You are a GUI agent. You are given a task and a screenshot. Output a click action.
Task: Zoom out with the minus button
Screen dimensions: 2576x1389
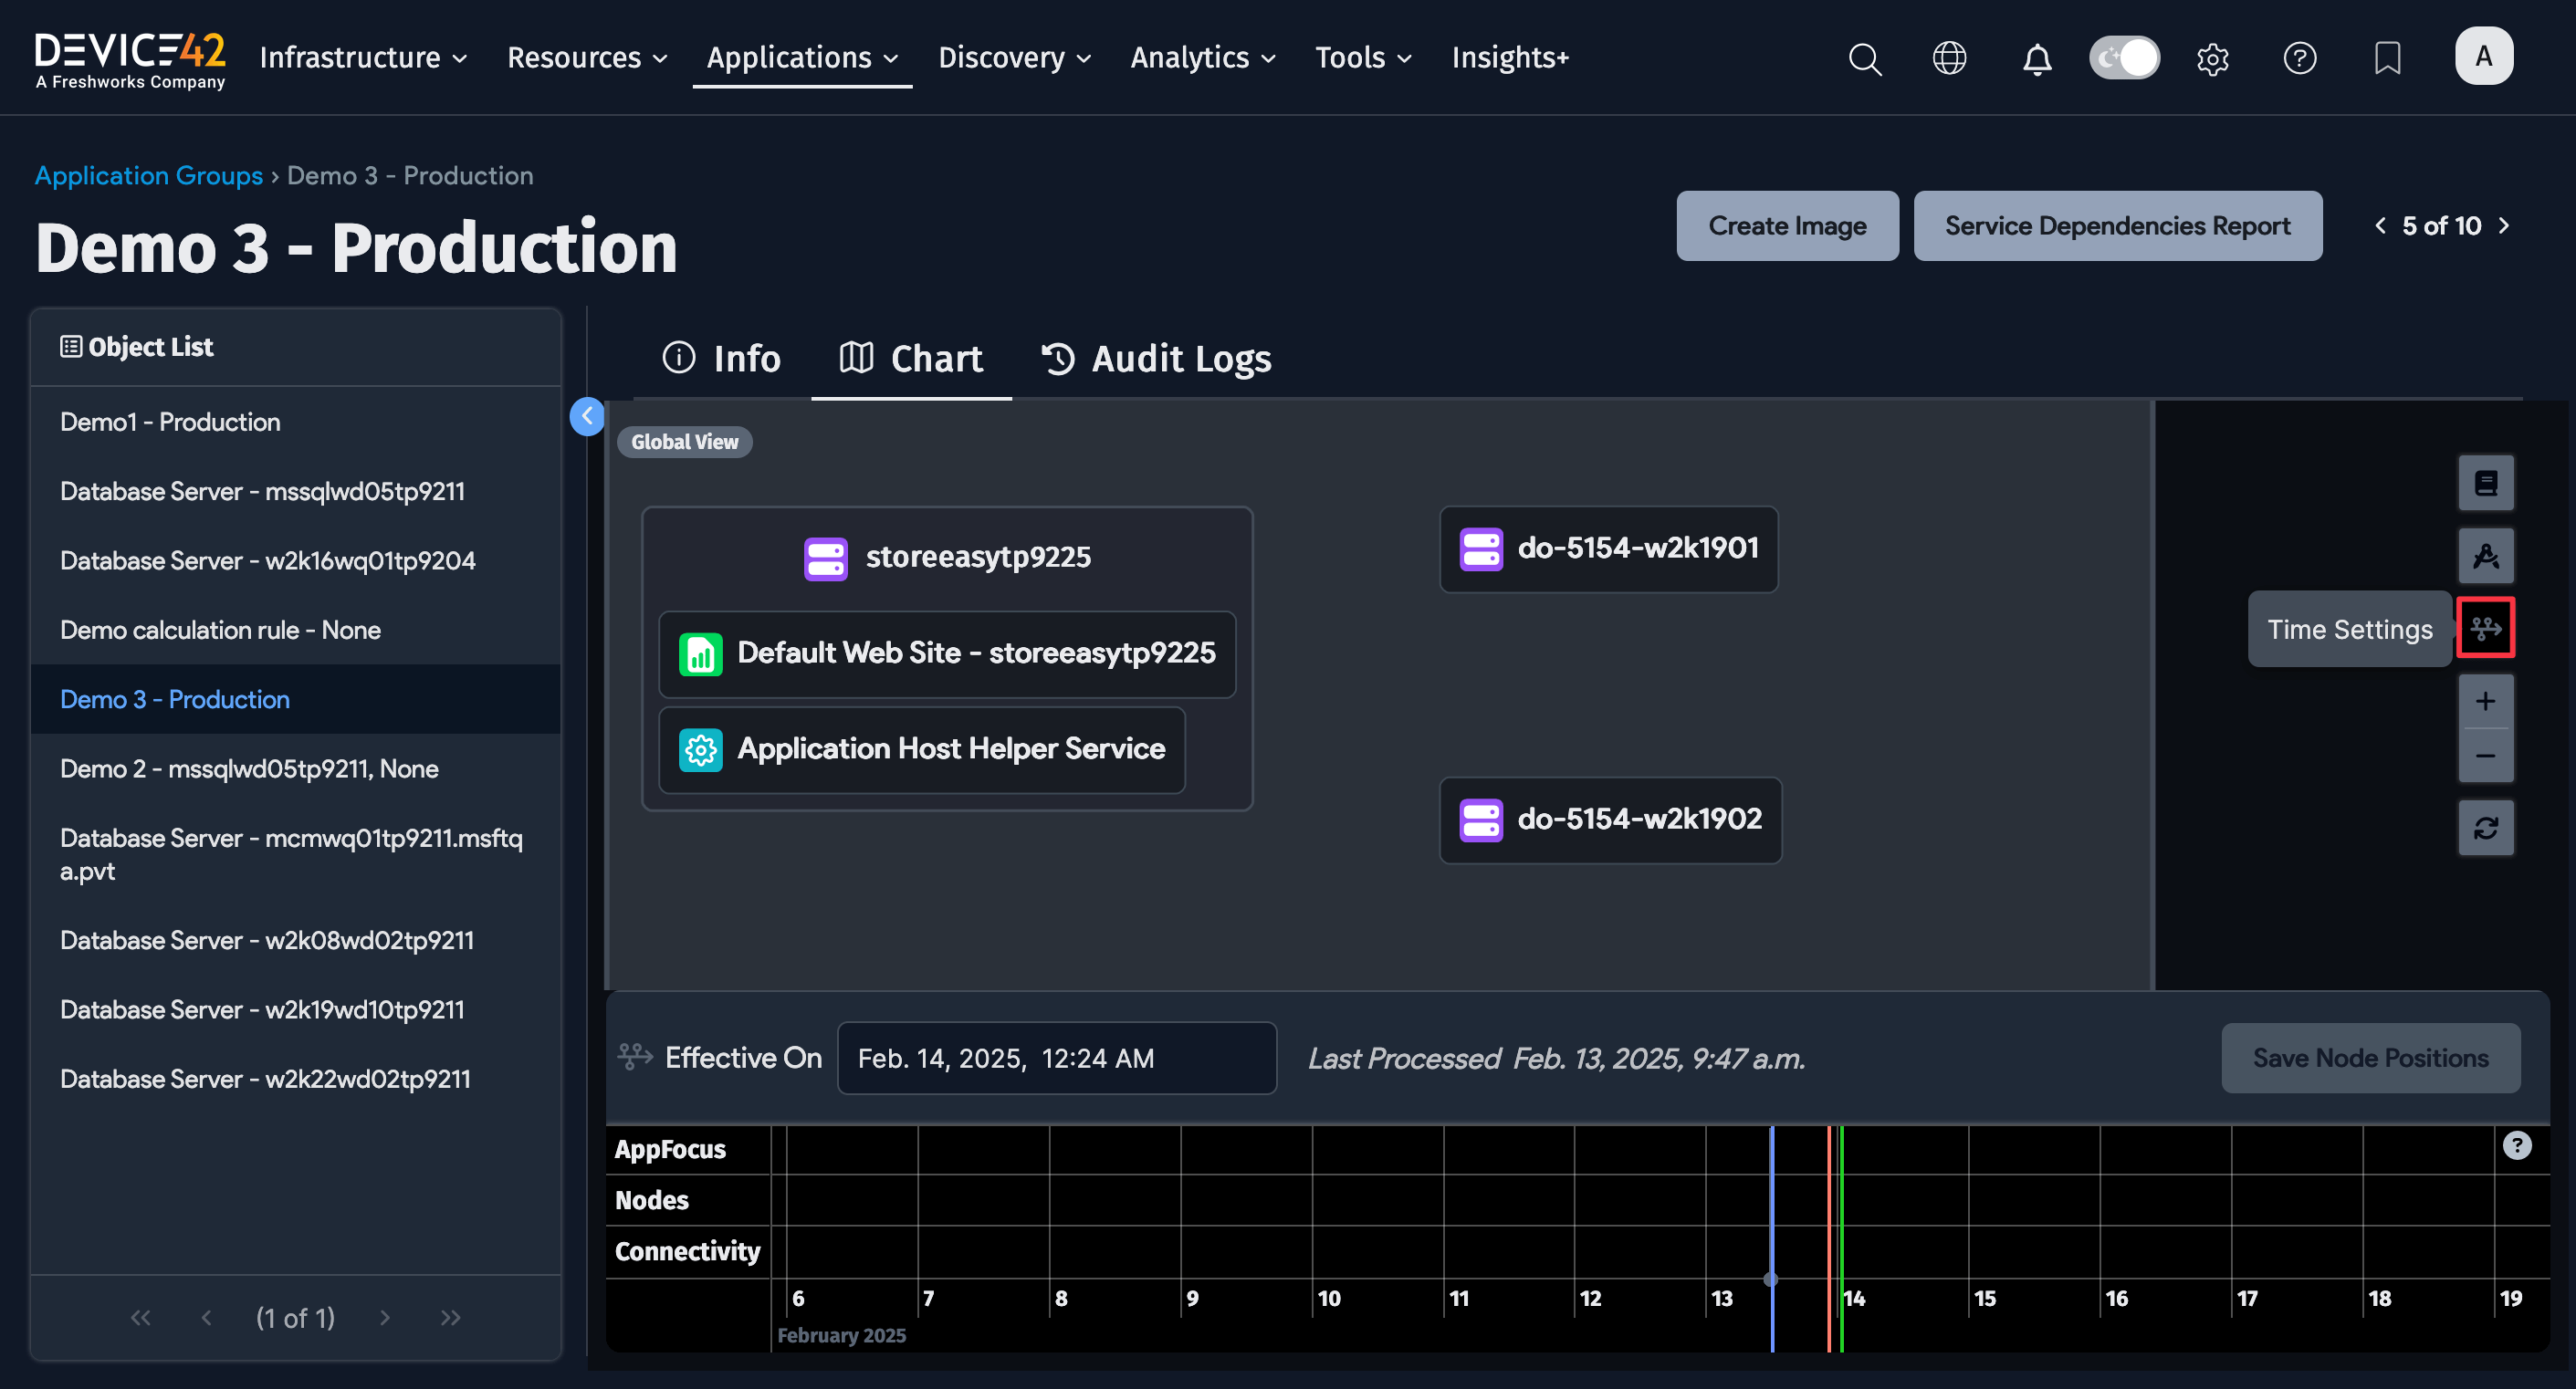(2485, 756)
